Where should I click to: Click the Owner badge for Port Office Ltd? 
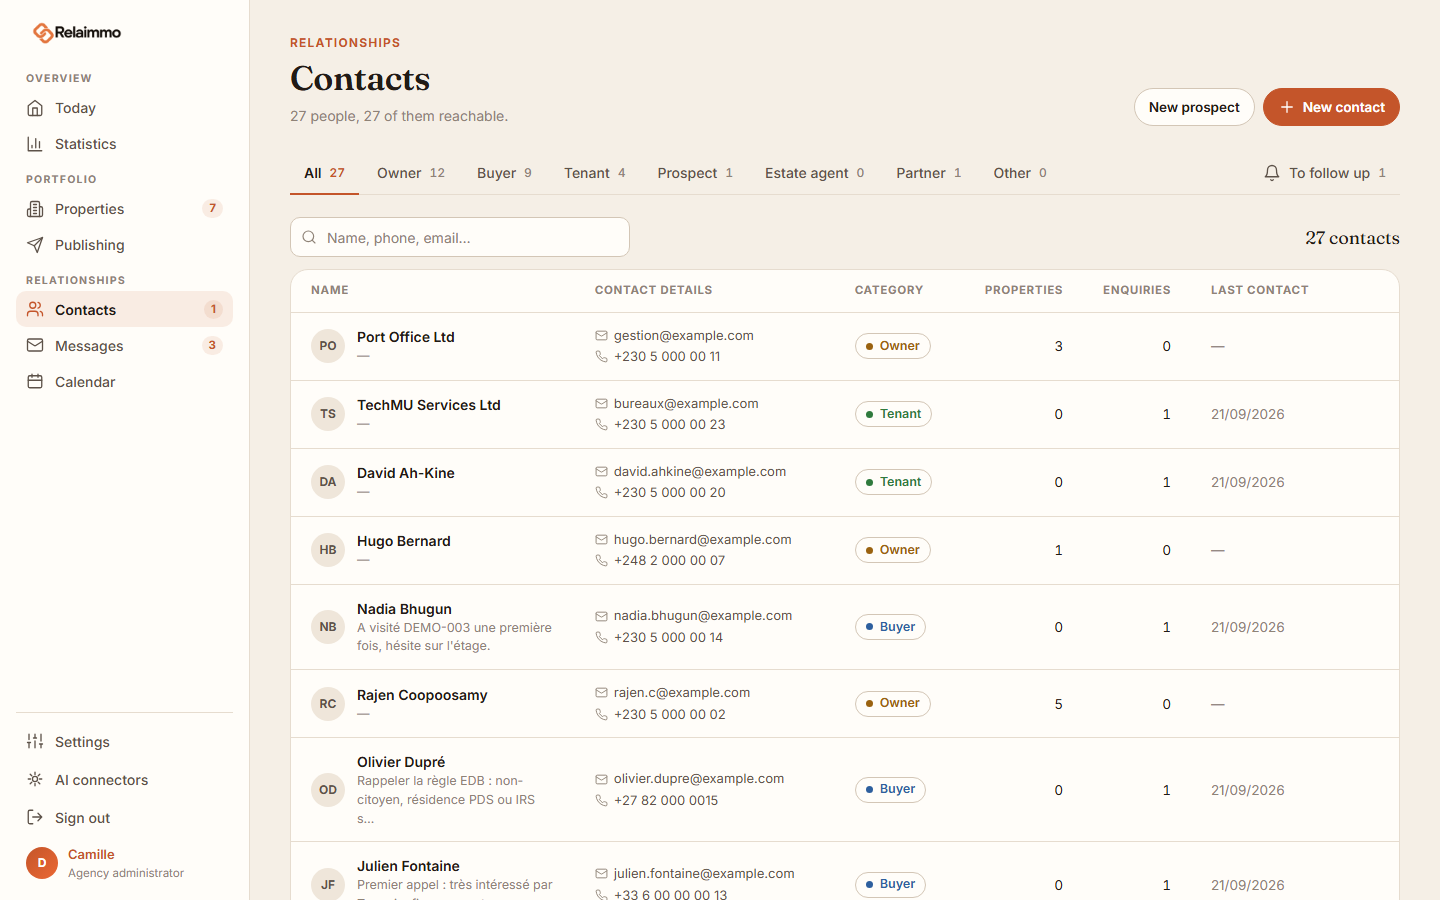[x=893, y=346]
